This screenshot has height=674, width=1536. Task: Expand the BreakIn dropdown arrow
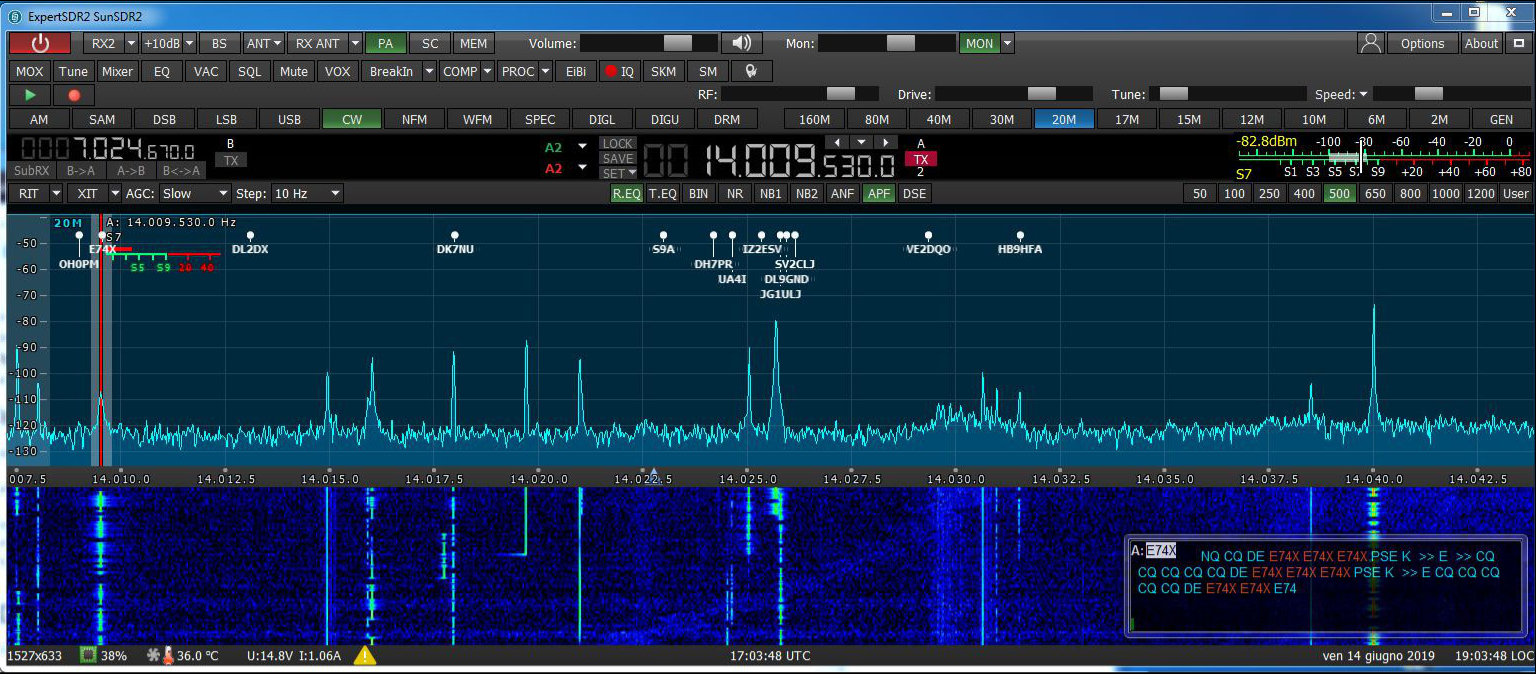(x=429, y=71)
